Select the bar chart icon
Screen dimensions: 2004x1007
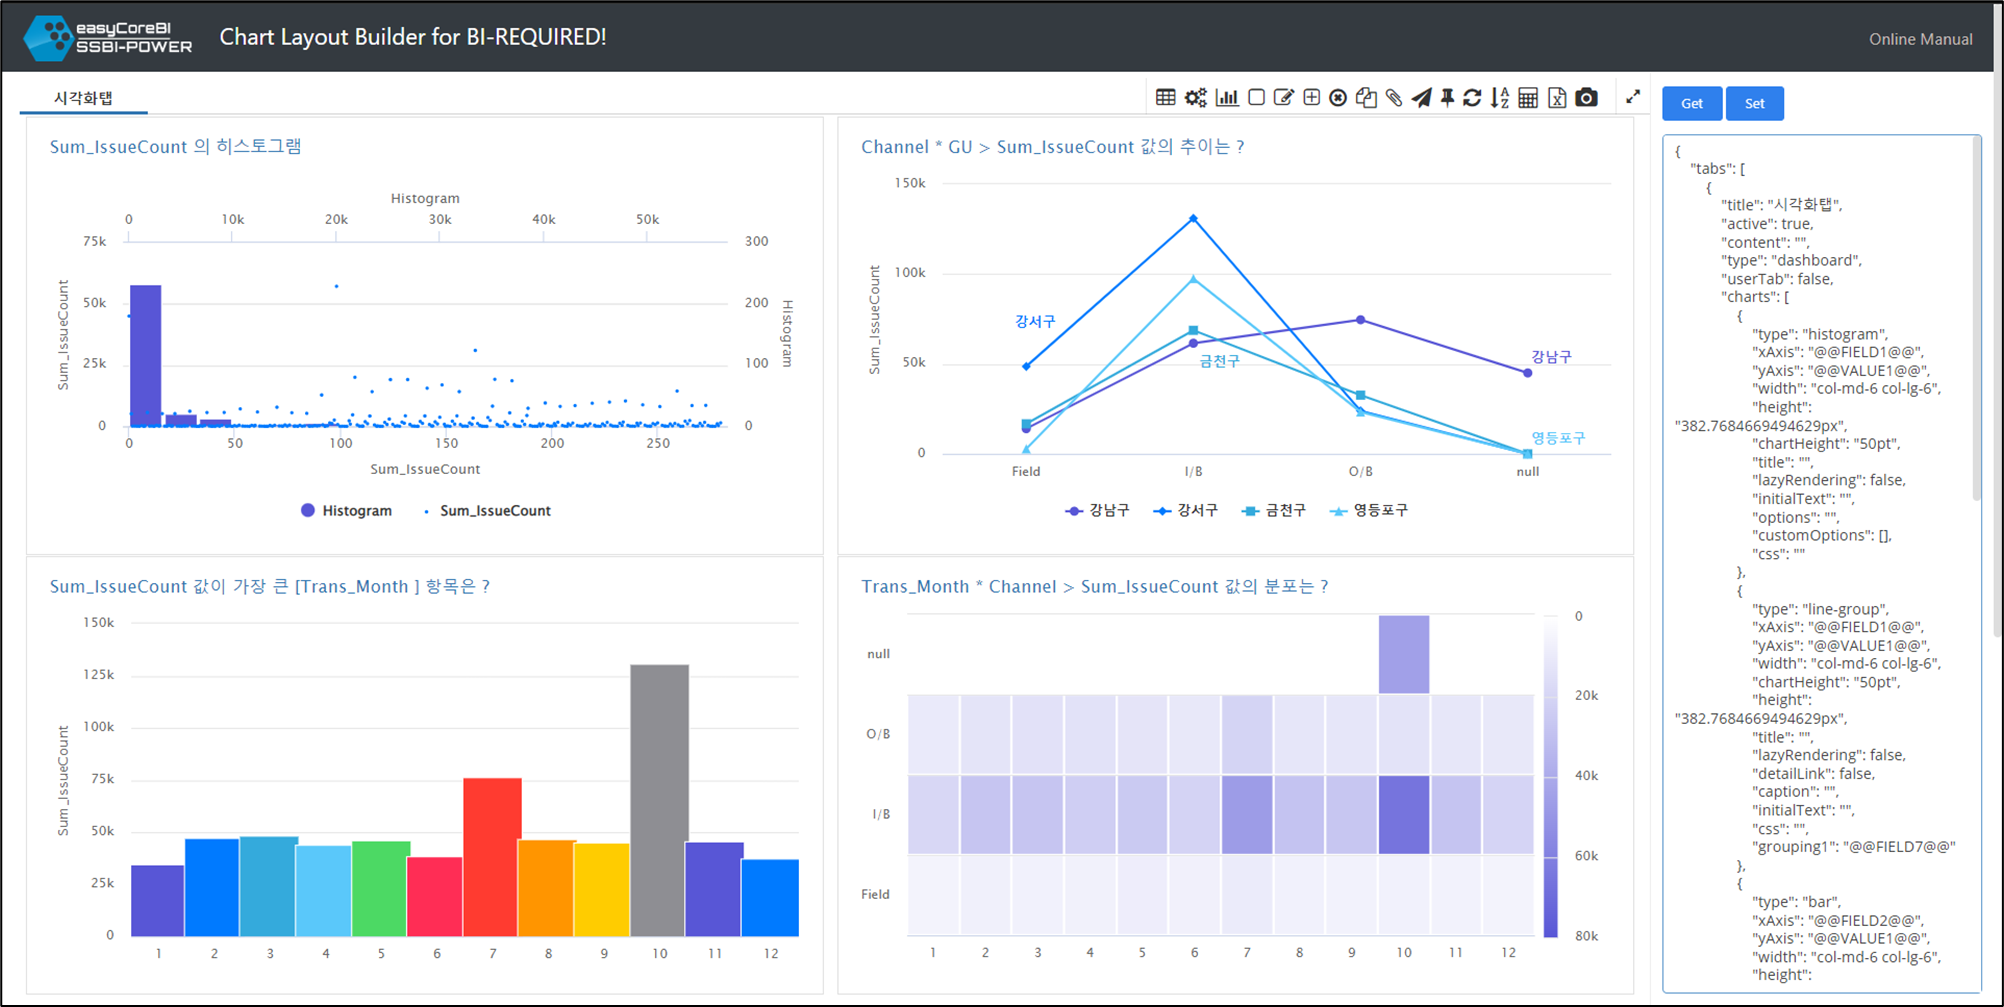[x=1227, y=98]
